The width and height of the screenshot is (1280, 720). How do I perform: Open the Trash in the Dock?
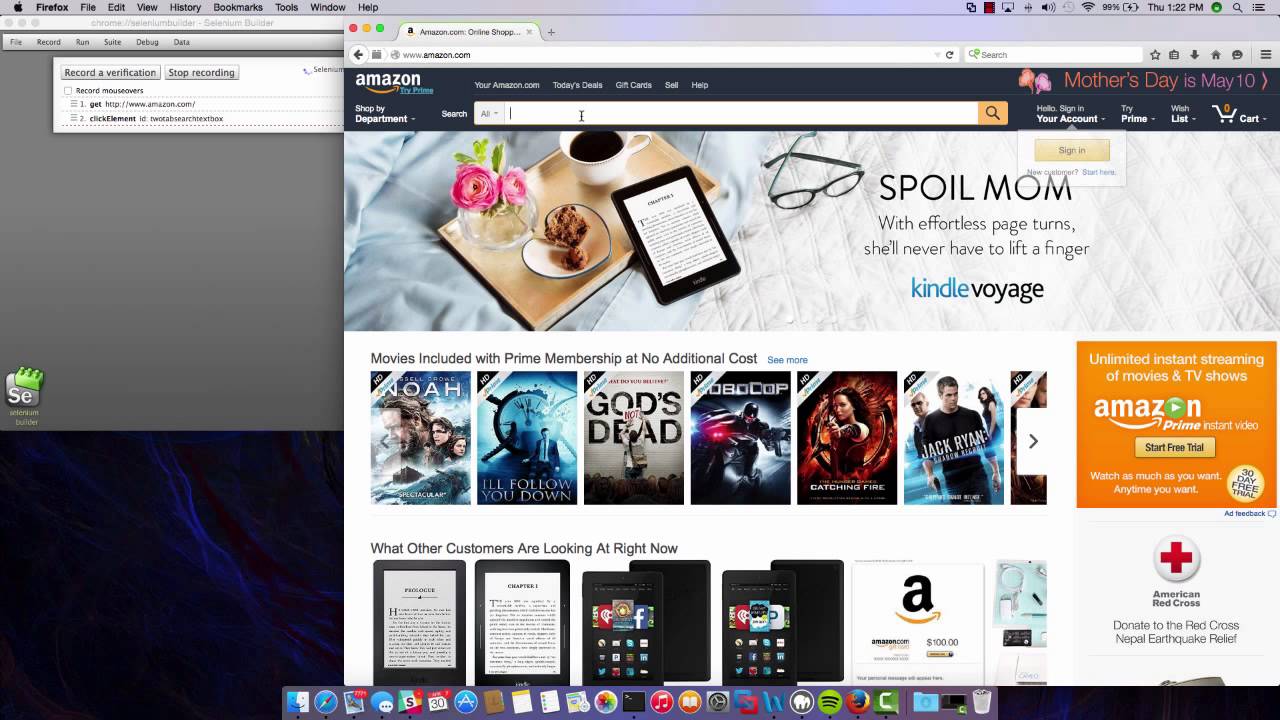pyautogui.click(x=982, y=703)
